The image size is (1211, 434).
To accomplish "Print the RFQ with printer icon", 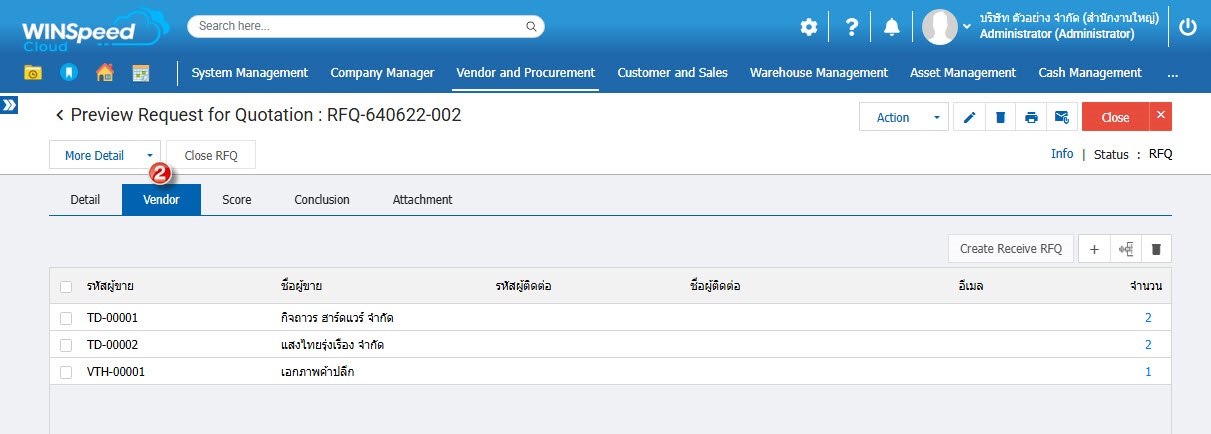I will tap(1031, 117).
